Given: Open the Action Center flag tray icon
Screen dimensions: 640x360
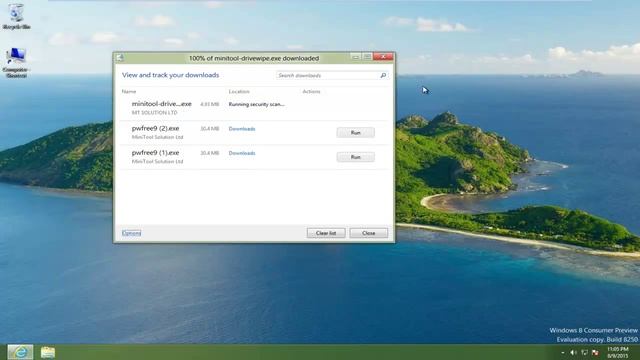Looking at the screenshot, I should pyautogui.click(x=595, y=352).
